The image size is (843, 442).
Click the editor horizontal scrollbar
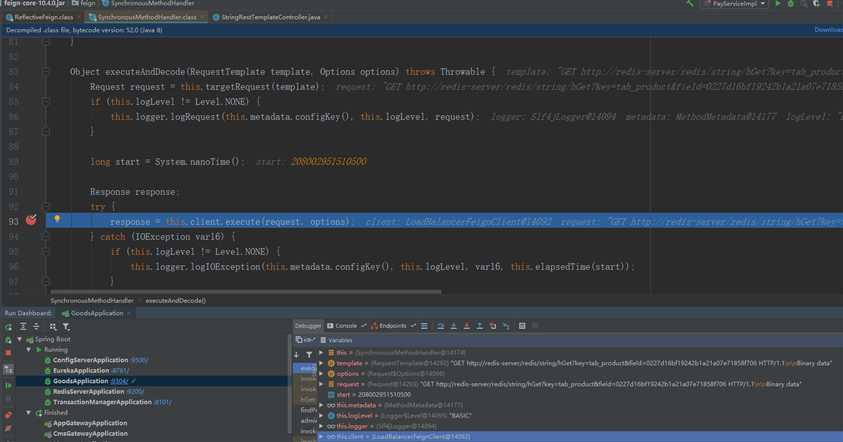[x=245, y=292]
